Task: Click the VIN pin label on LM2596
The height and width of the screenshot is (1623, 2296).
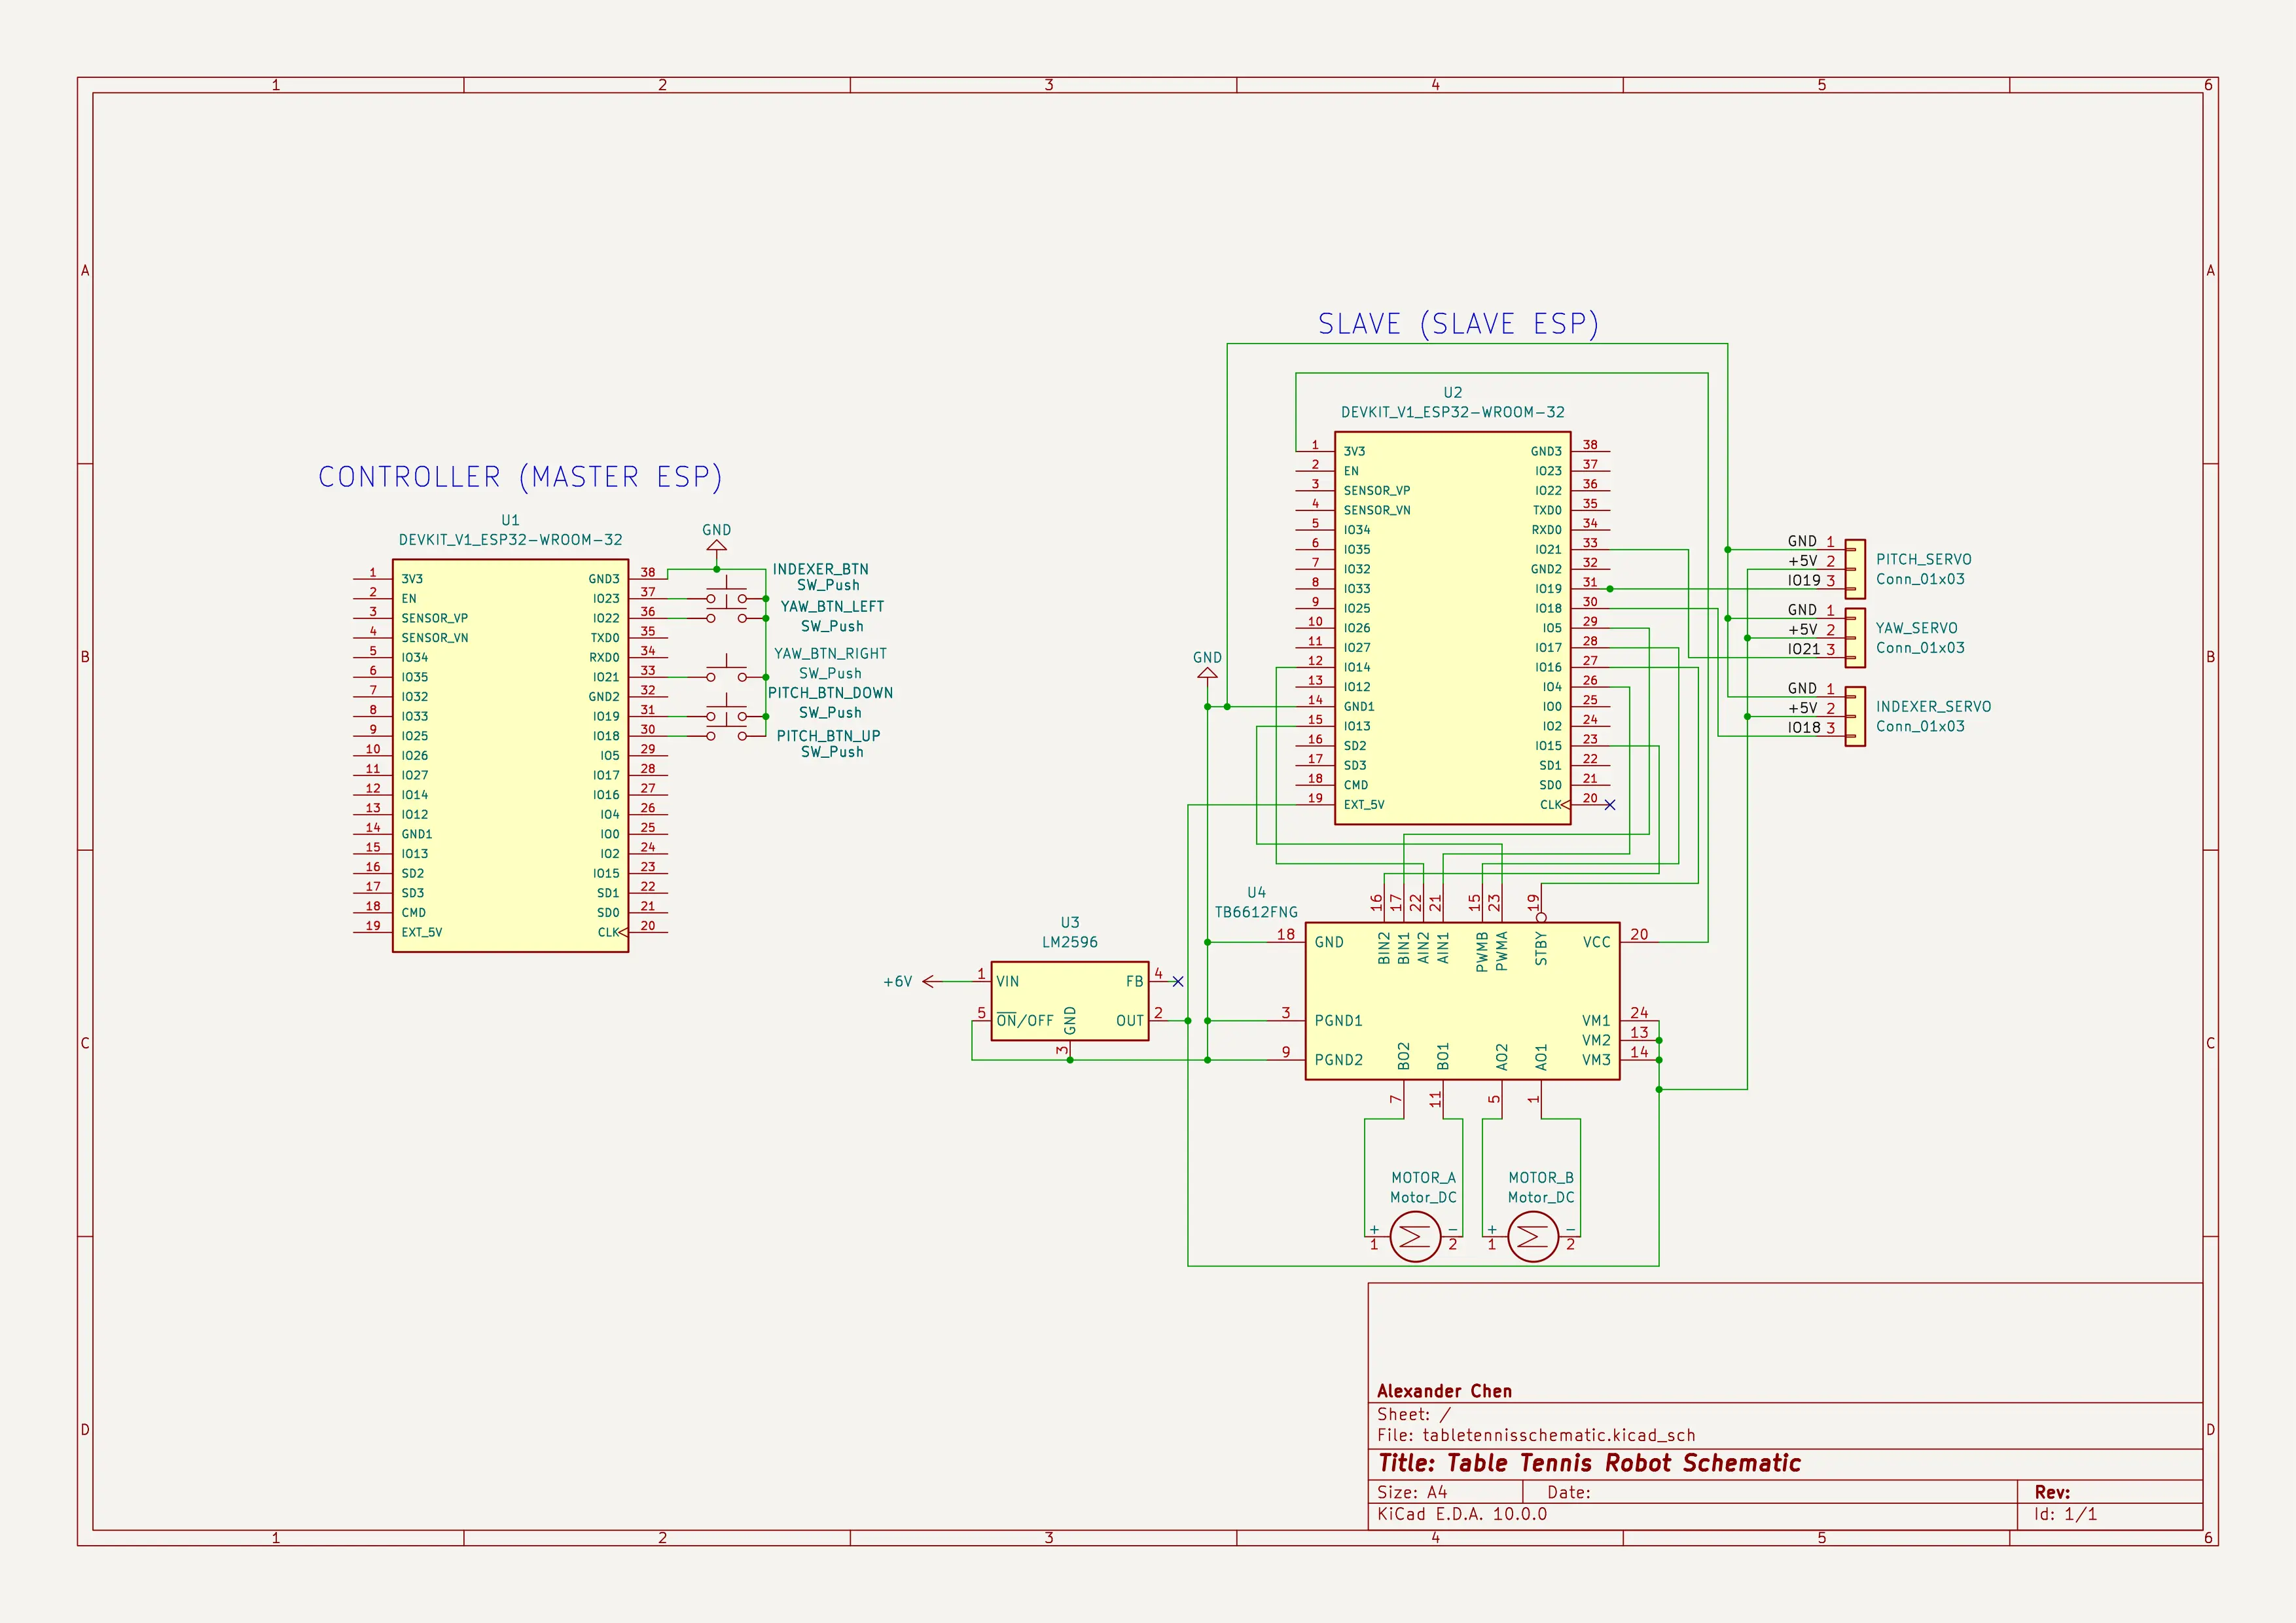Action: (x=1007, y=982)
